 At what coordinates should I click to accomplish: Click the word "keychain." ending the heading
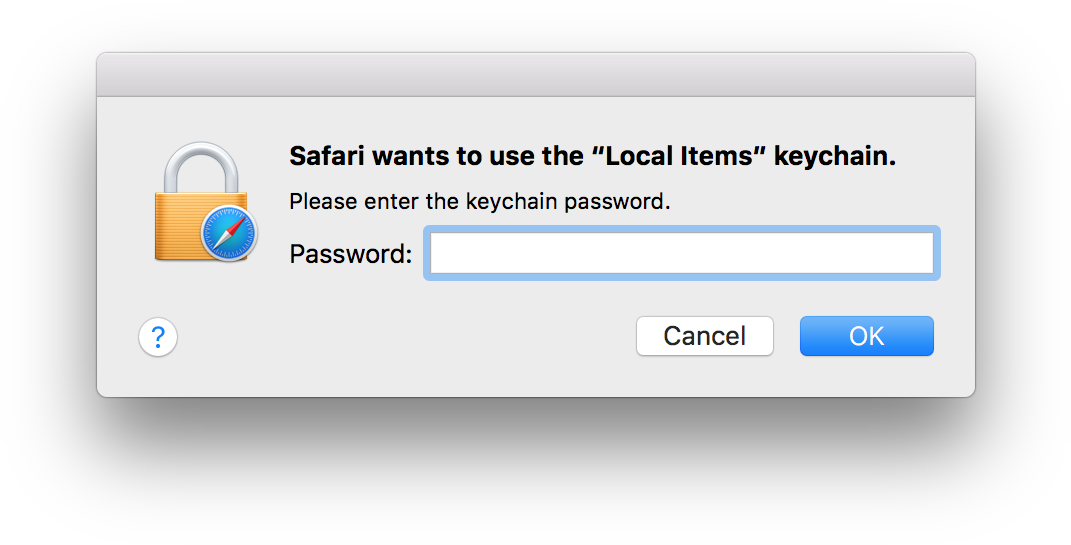pyautogui.click(x=835, y=156)
